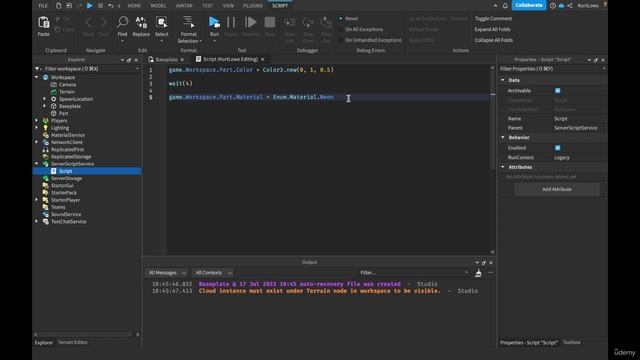Viewport: 640px width, 360px height.
Task: Open the MODEL ribbon tab
Action: [158, 6]
